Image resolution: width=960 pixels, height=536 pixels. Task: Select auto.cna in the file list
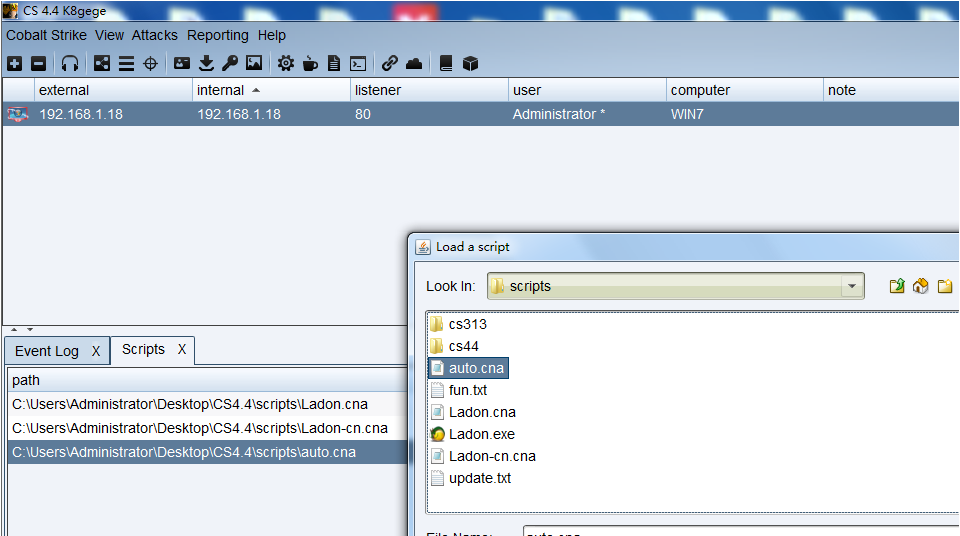pos(468,368)
